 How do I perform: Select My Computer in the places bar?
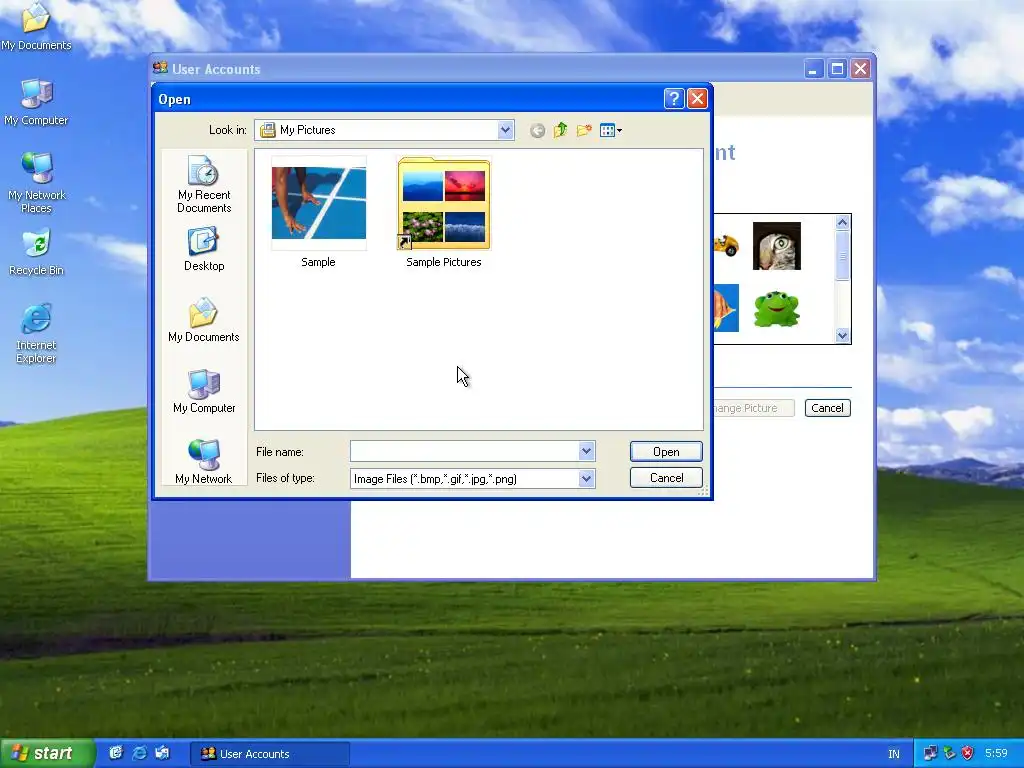coord(204,391)
